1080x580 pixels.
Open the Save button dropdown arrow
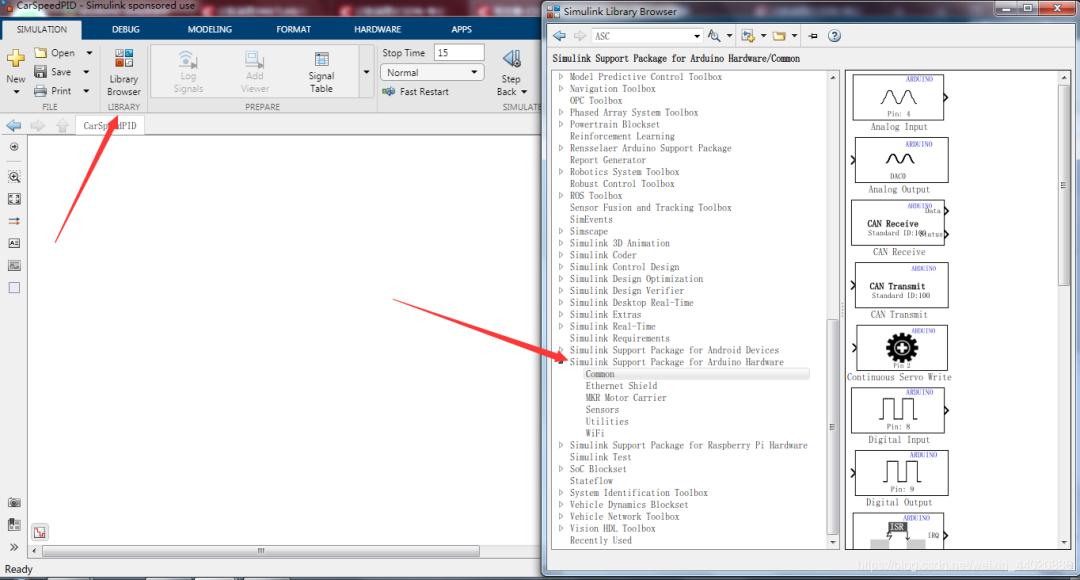pyautogui.click(x=86, y=72)
